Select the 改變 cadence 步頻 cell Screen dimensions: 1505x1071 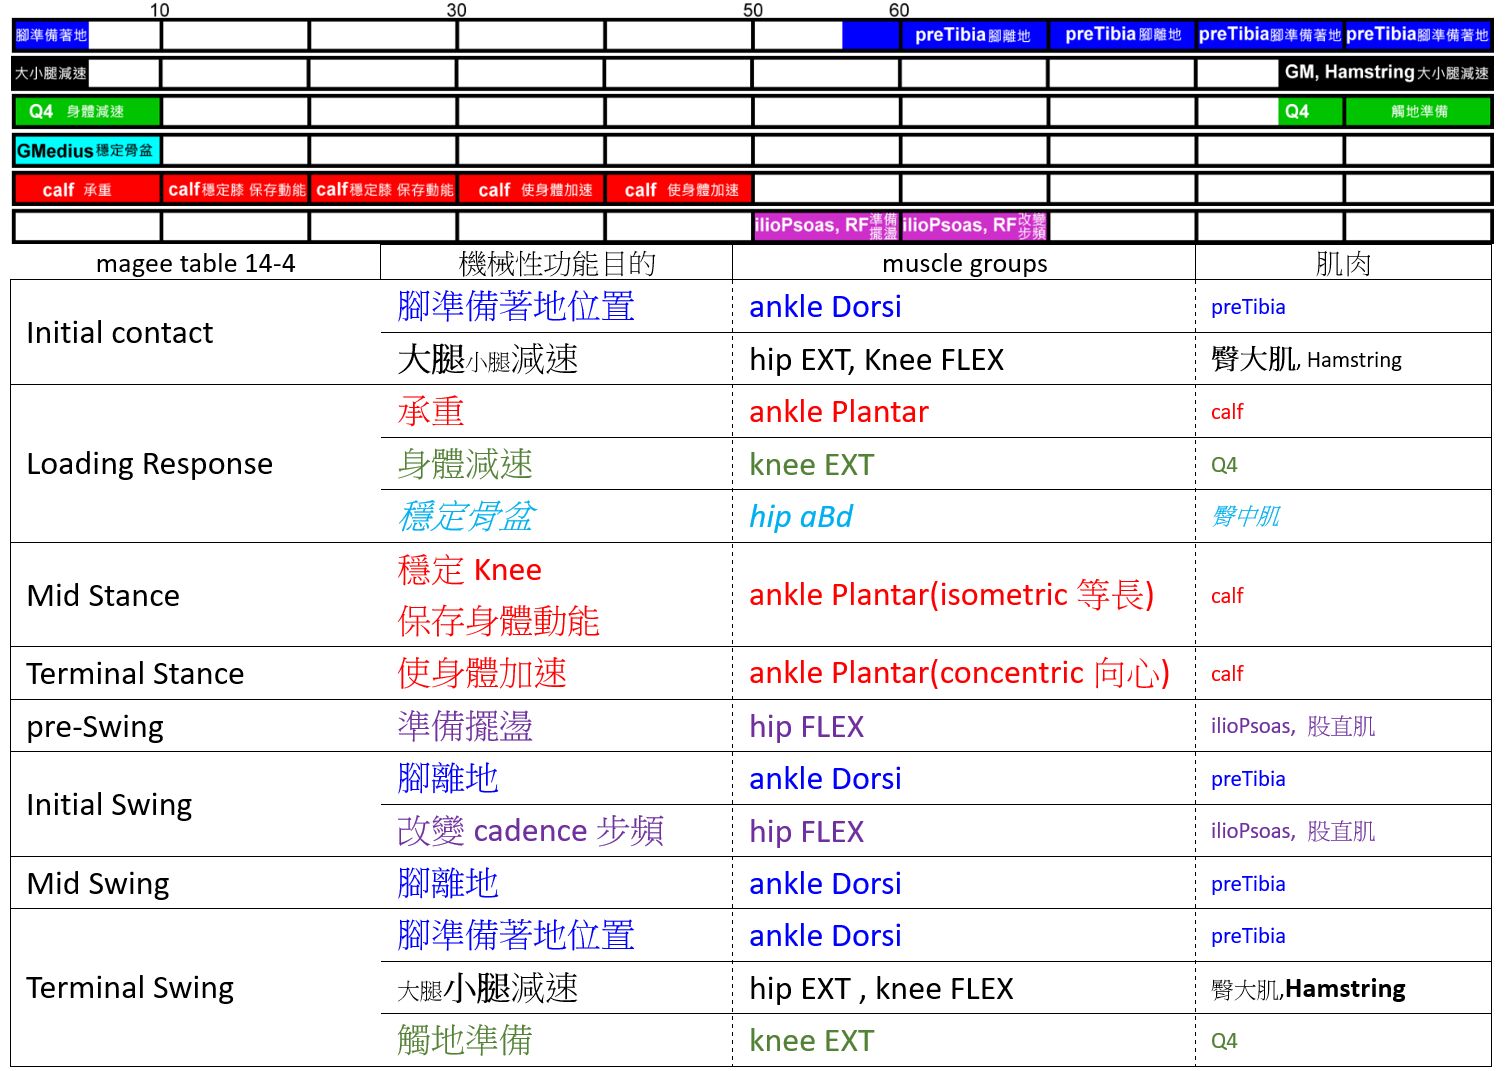tap(530, 831)
